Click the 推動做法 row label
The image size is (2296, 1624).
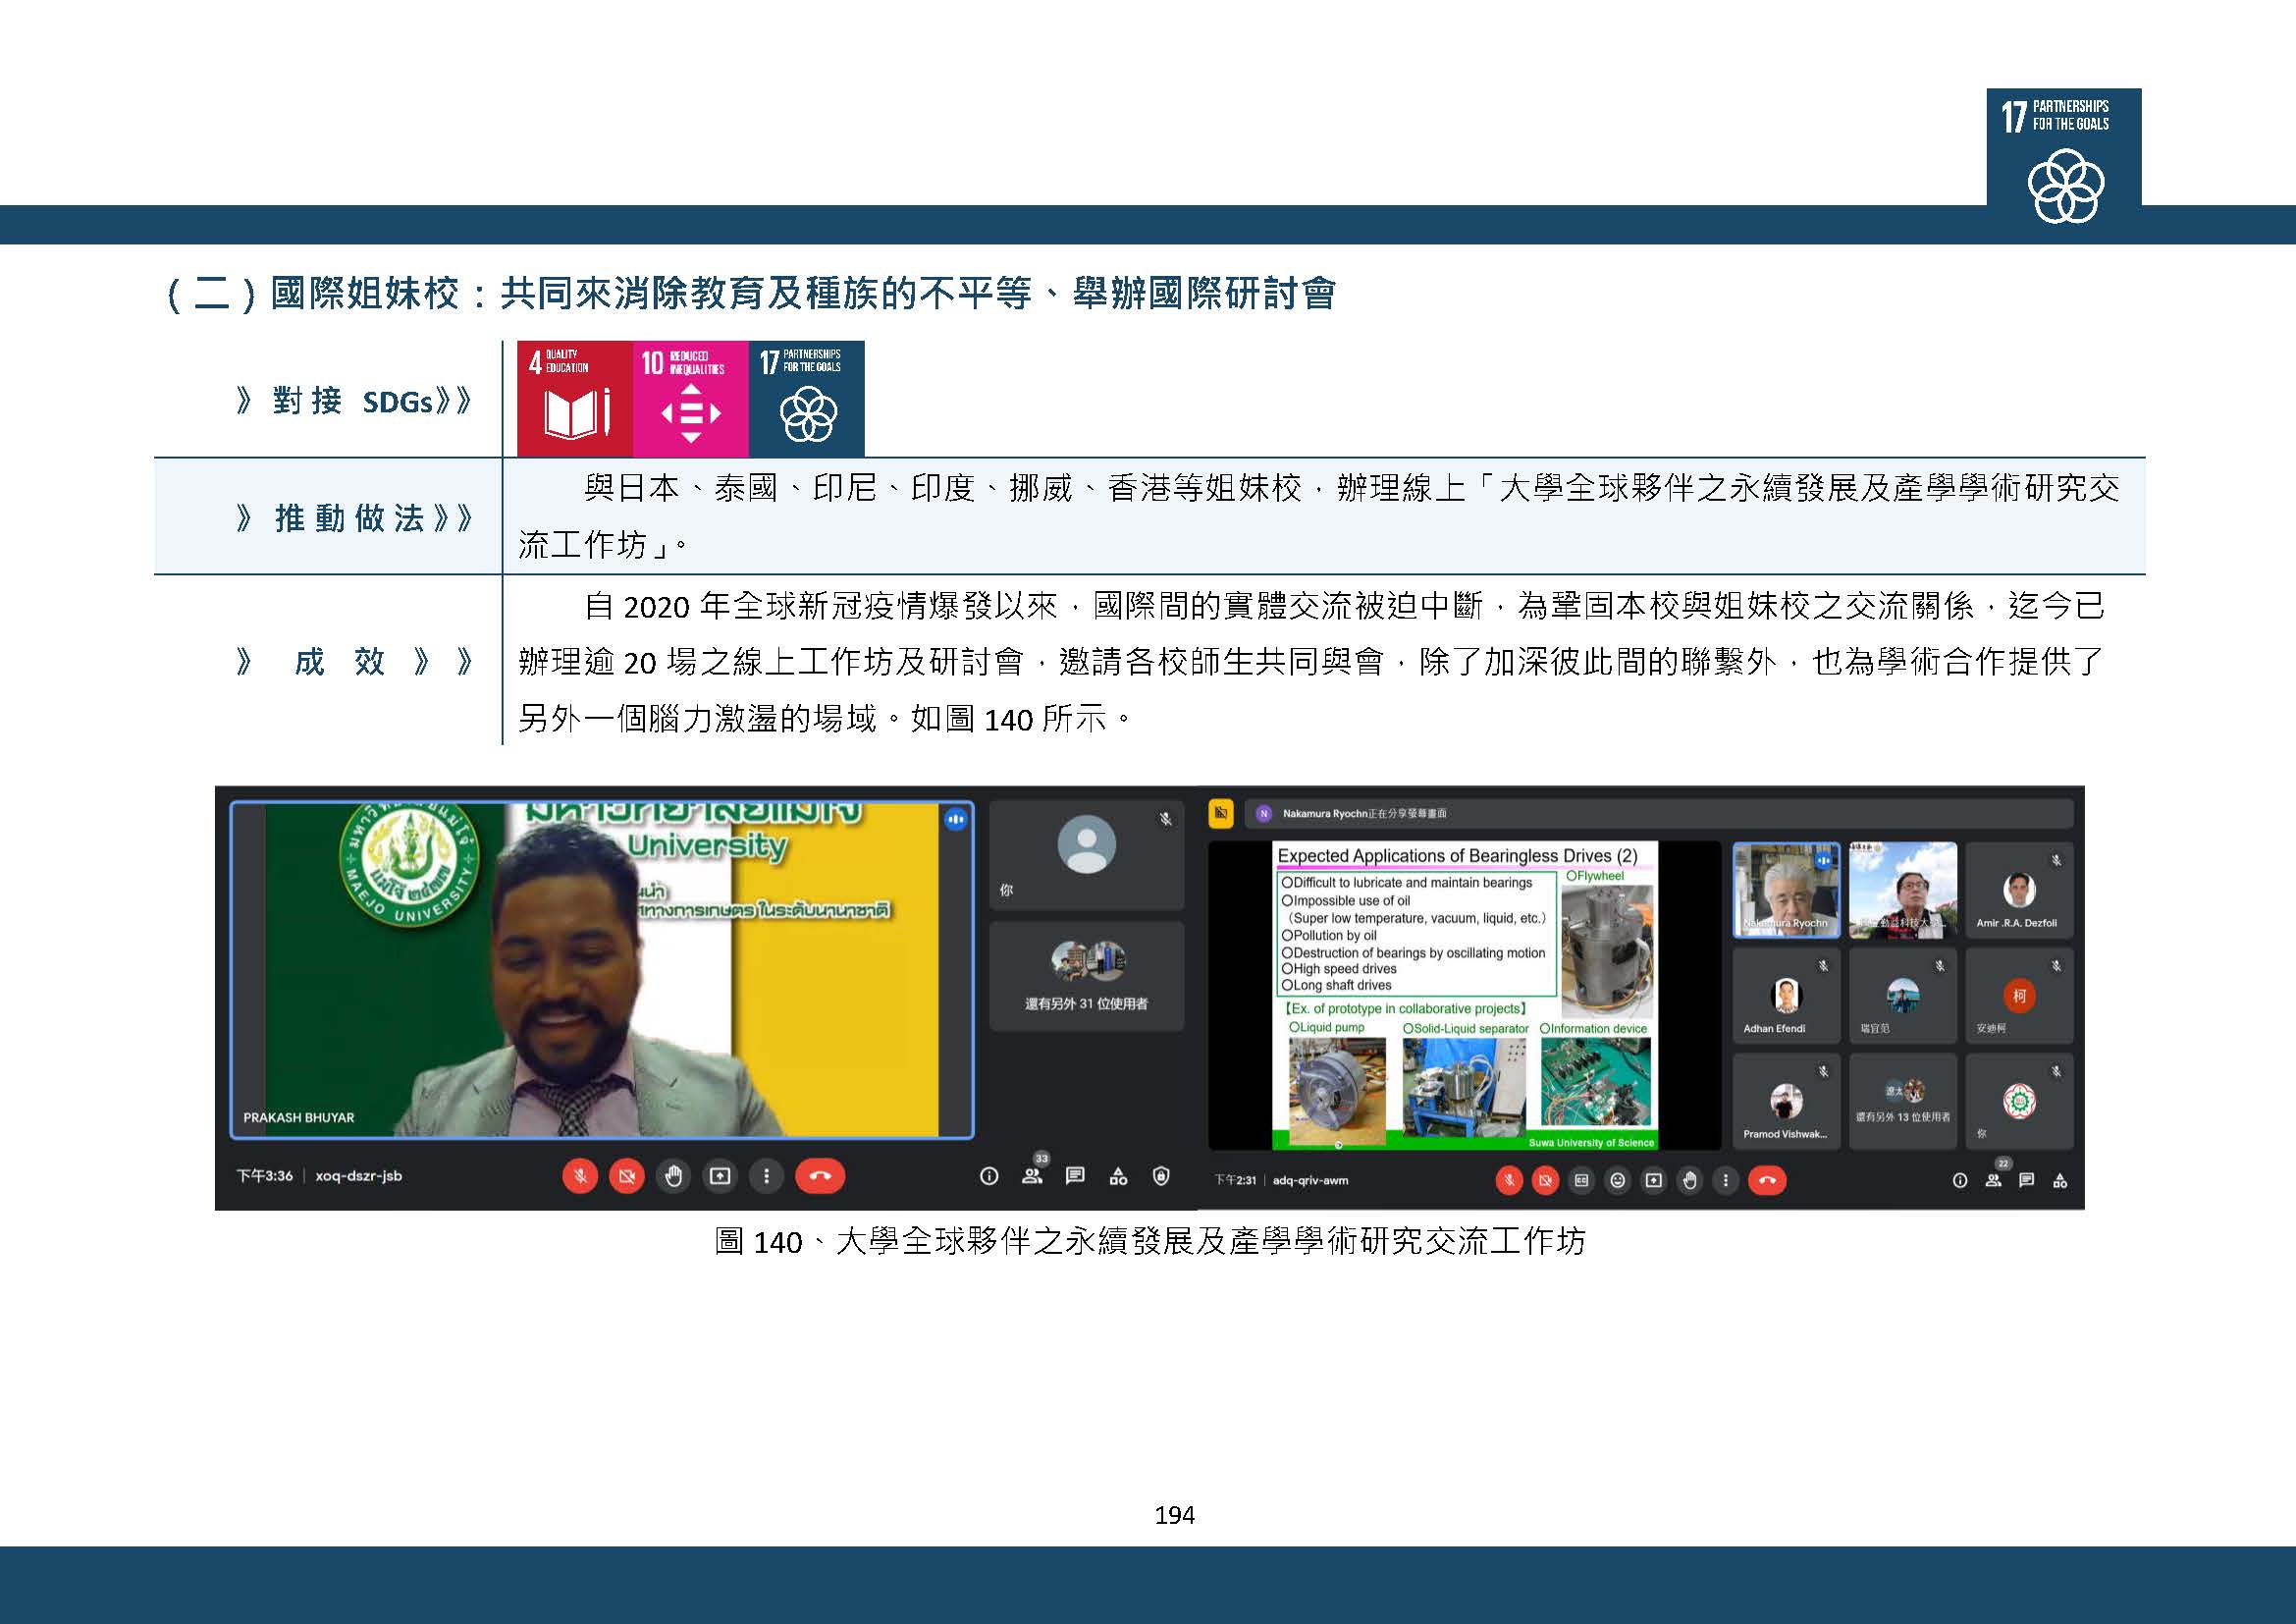click(x=354, y=518)
